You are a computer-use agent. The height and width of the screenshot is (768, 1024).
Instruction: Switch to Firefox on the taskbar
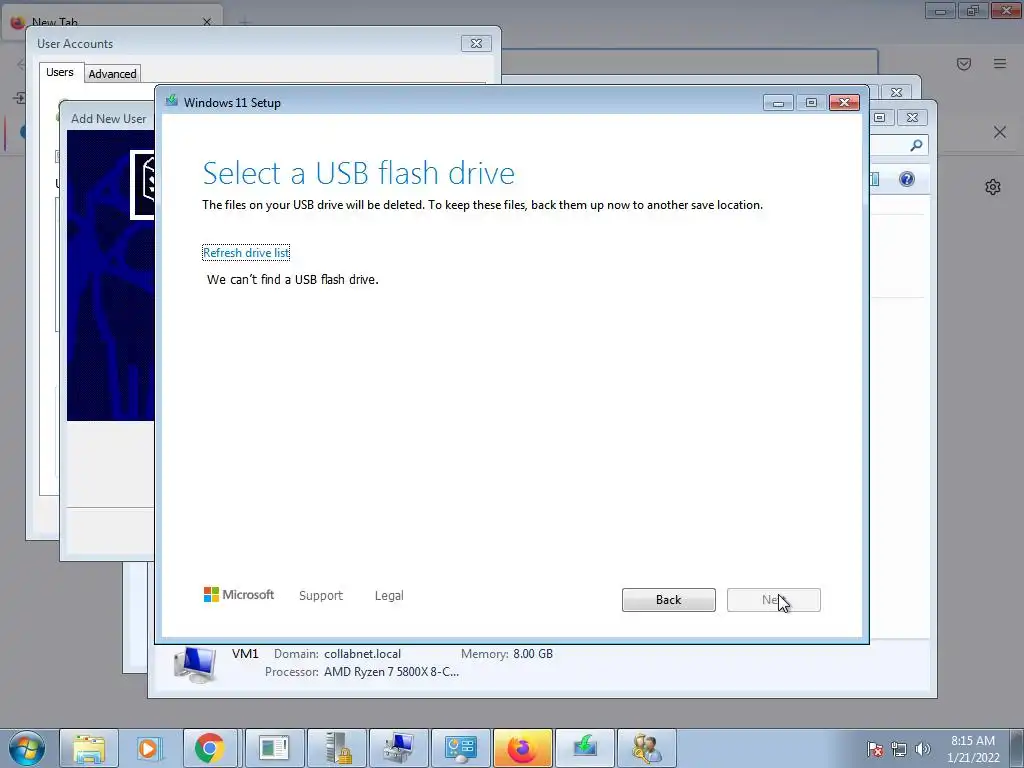click(522, 748)
